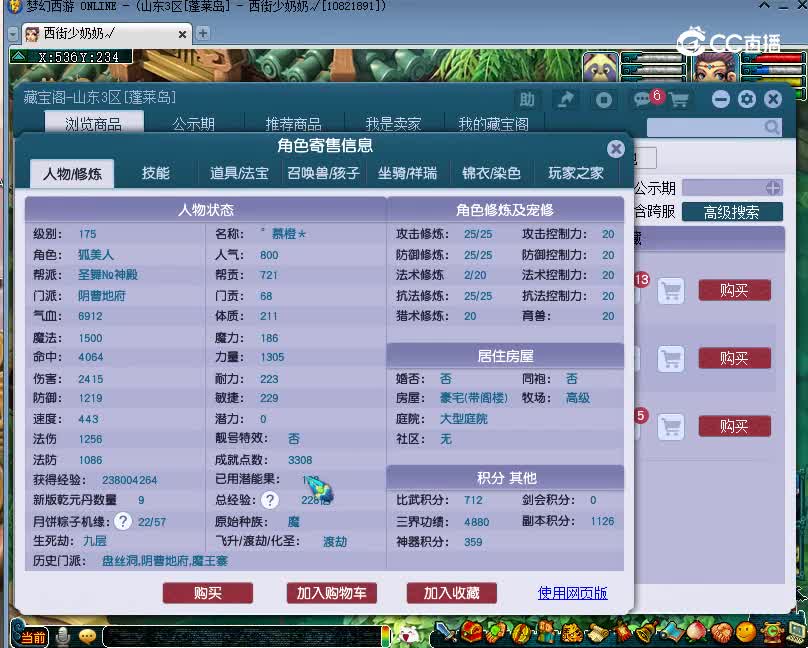Click the orange chat bubble icon in chat bar
The width and height of the screenshot is (808, 648).
point(88,637)
